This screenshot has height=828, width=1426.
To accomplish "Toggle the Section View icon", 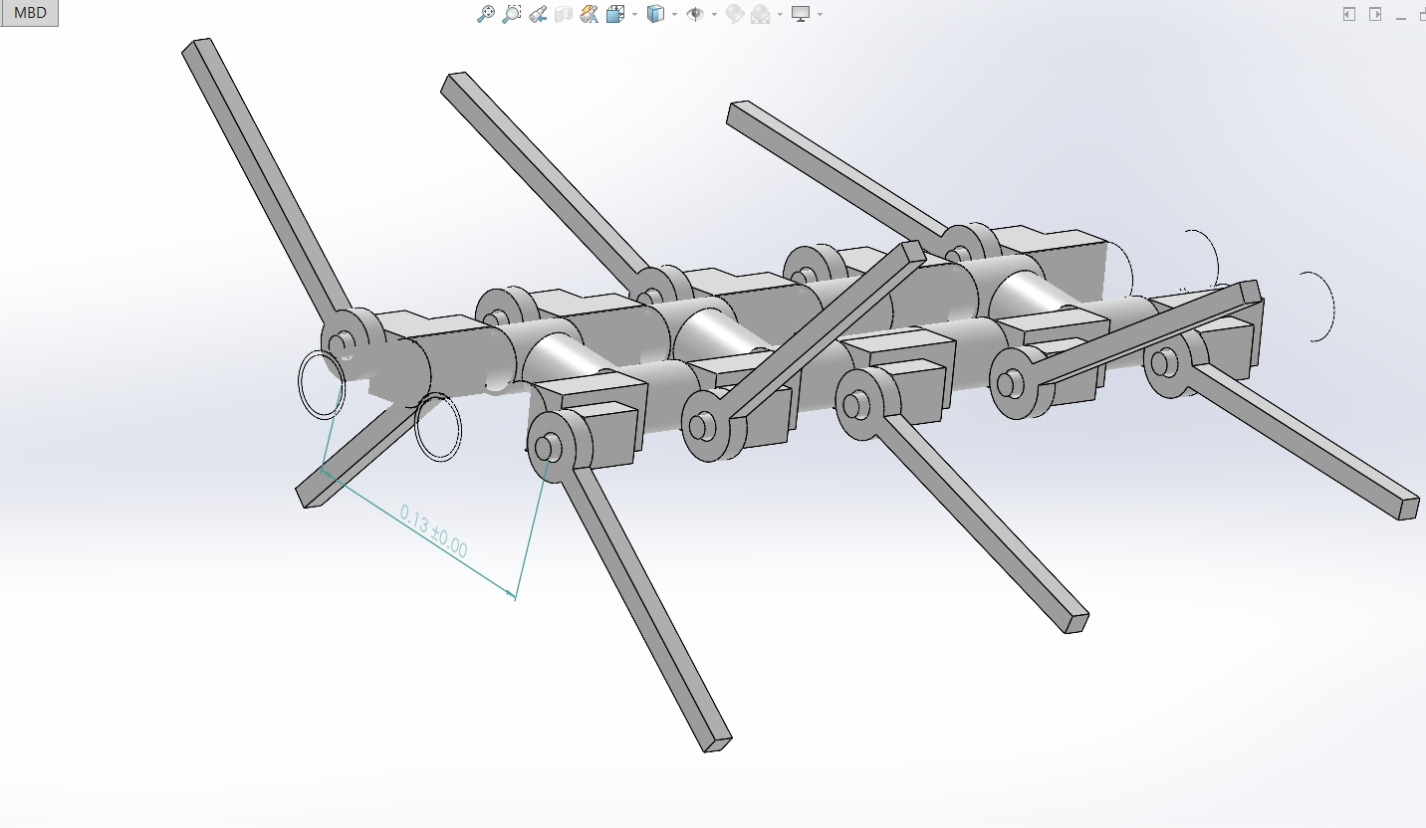I will coord(563,14).
